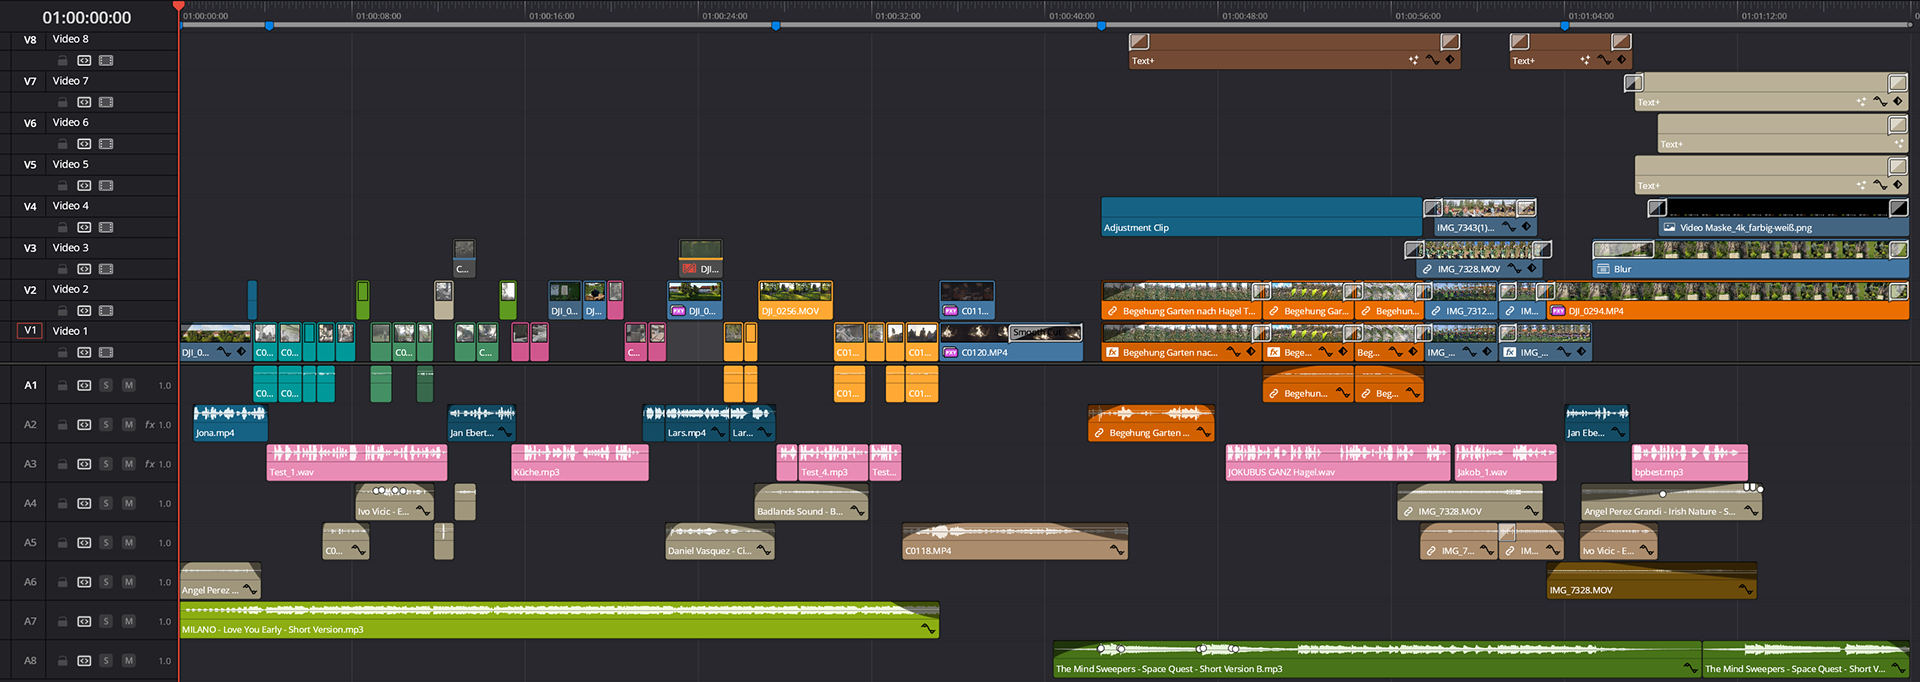Viewport: 1920px width, 682px height.
Task: Select the V1 destination control
Action: coord(30,330)
